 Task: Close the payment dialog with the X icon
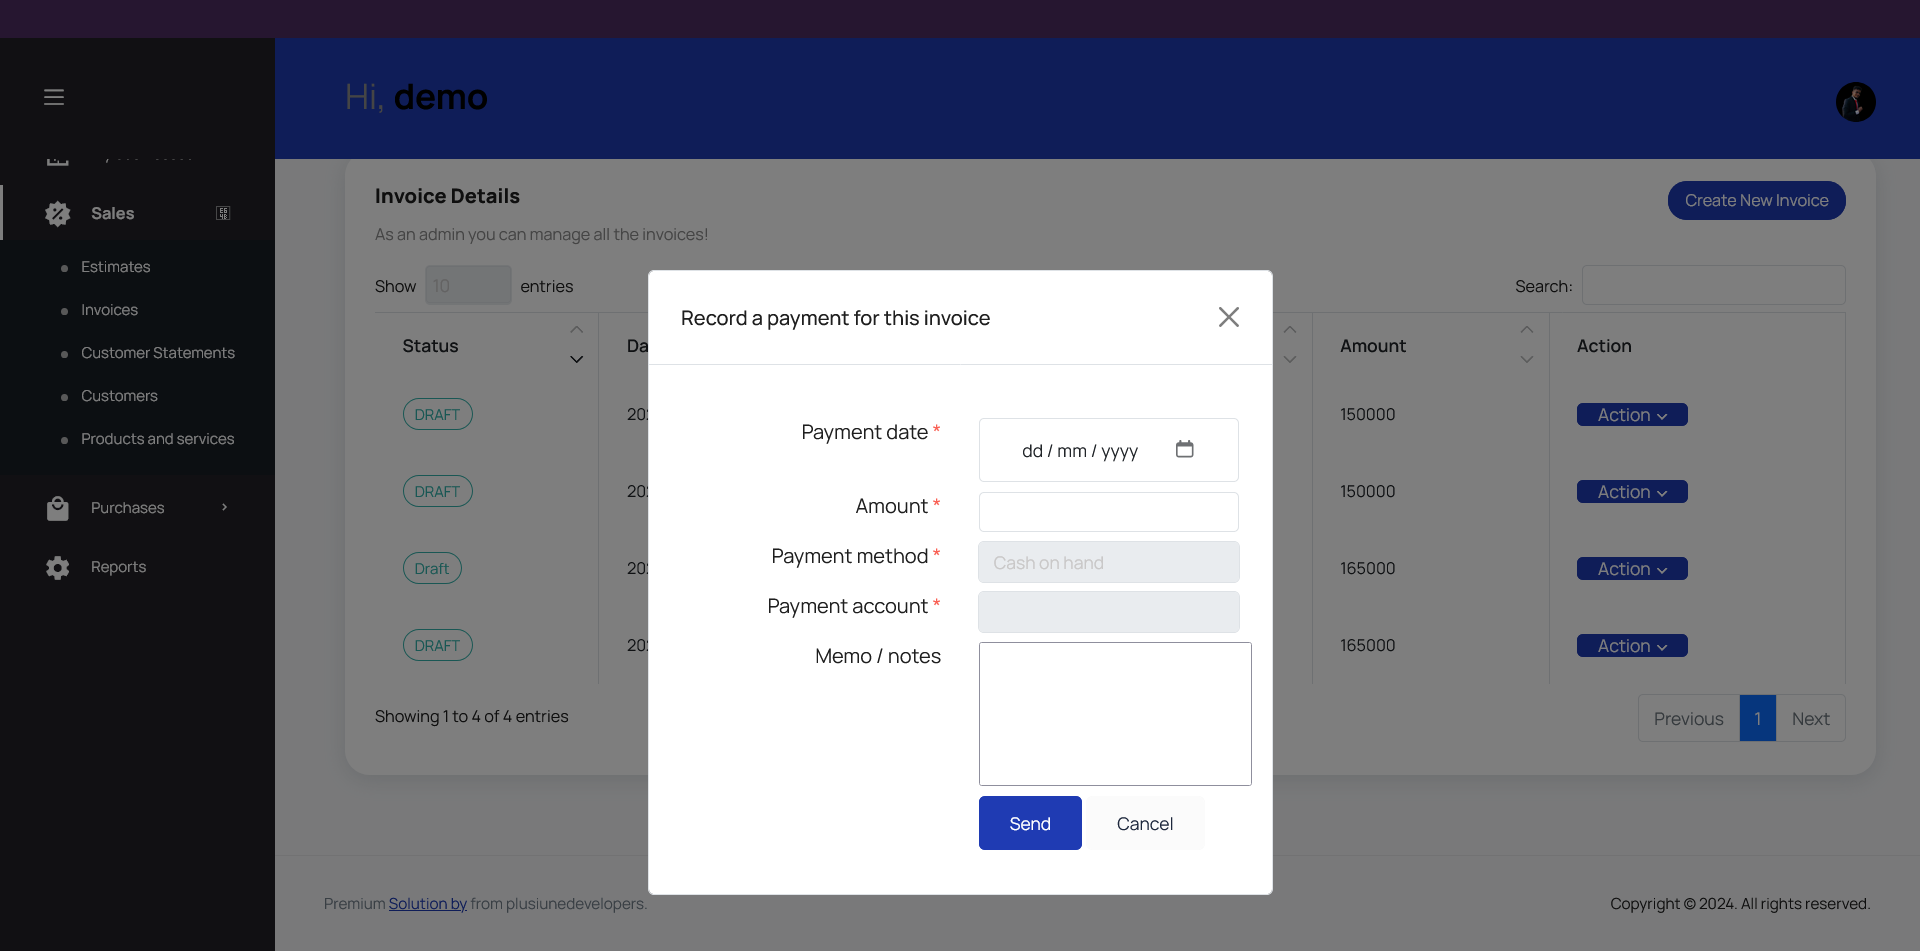1228,317
